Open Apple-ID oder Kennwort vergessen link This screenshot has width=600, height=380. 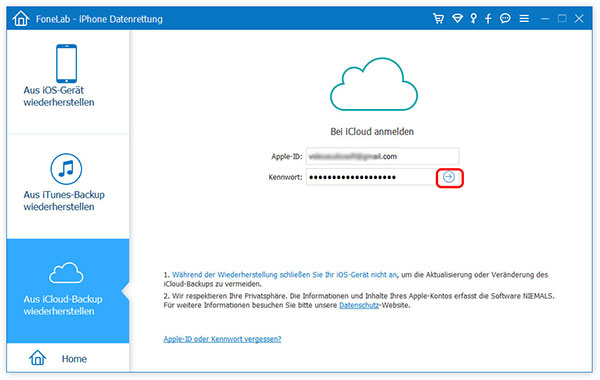[x=222, y=339]
